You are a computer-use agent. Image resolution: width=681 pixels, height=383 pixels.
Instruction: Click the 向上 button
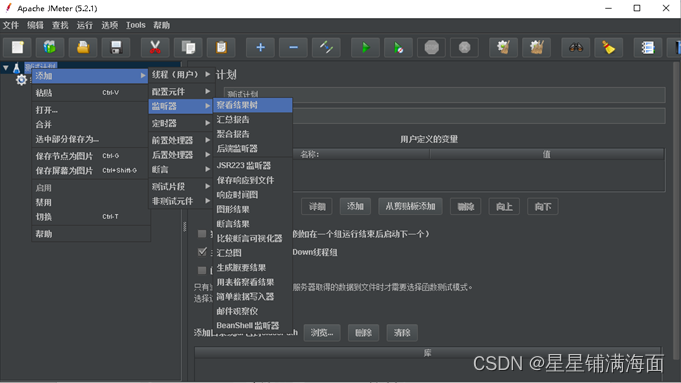pyautogui.click(x=504, y=207)
